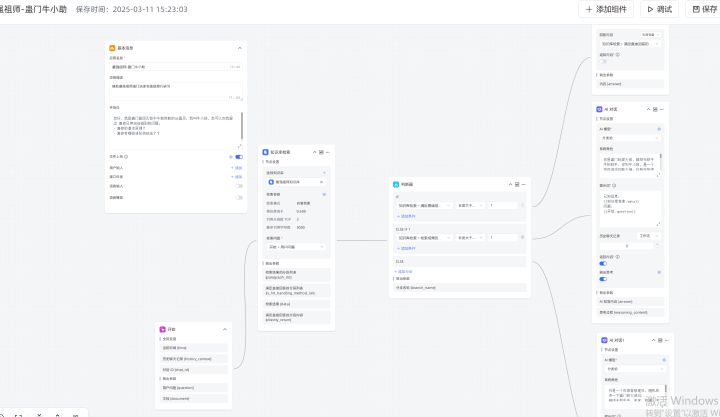Toggle the 文件上传 switch in 基本信息

238,157
